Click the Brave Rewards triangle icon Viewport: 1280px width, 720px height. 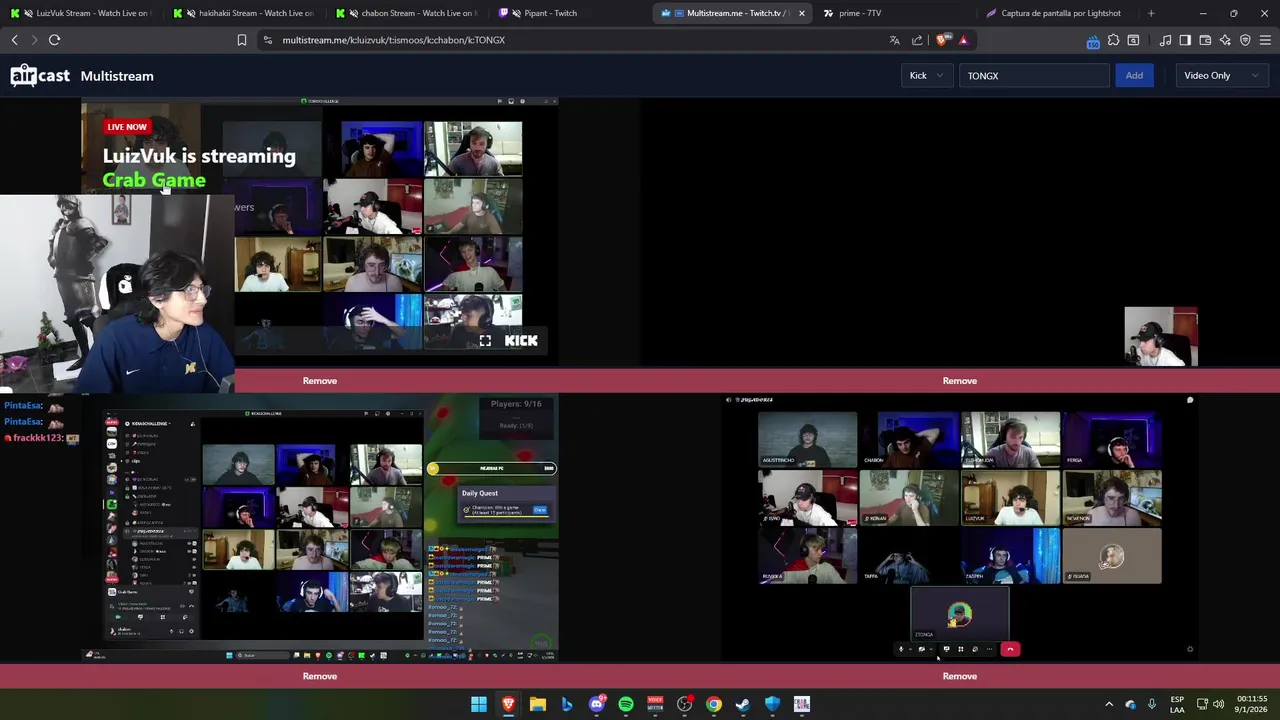tap(963, 40)
